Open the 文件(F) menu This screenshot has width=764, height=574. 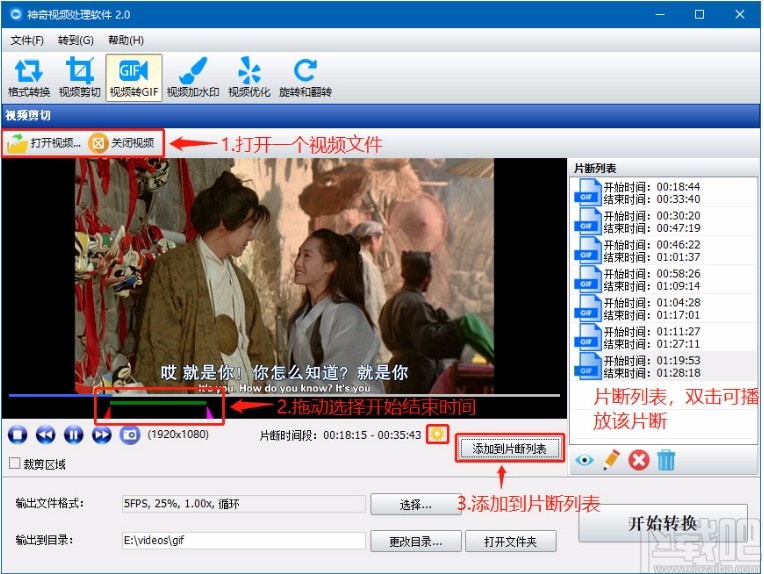[x=27, y=40]
